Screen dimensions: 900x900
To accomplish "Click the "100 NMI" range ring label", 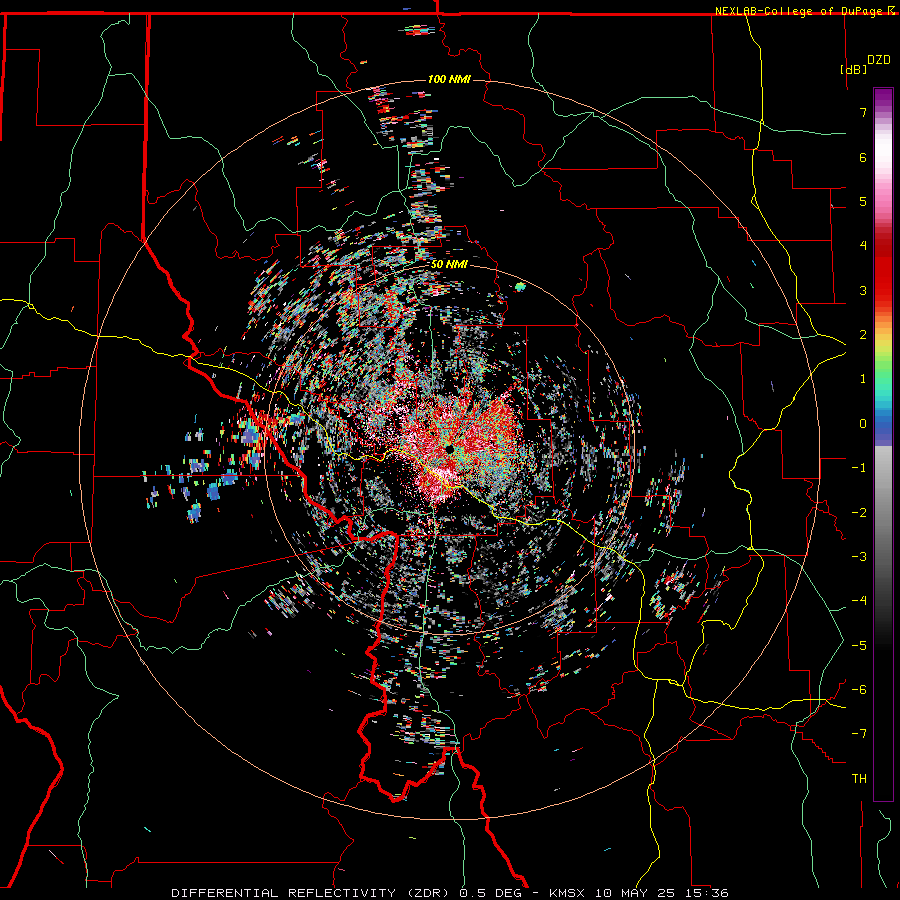I will pos(449,79).
